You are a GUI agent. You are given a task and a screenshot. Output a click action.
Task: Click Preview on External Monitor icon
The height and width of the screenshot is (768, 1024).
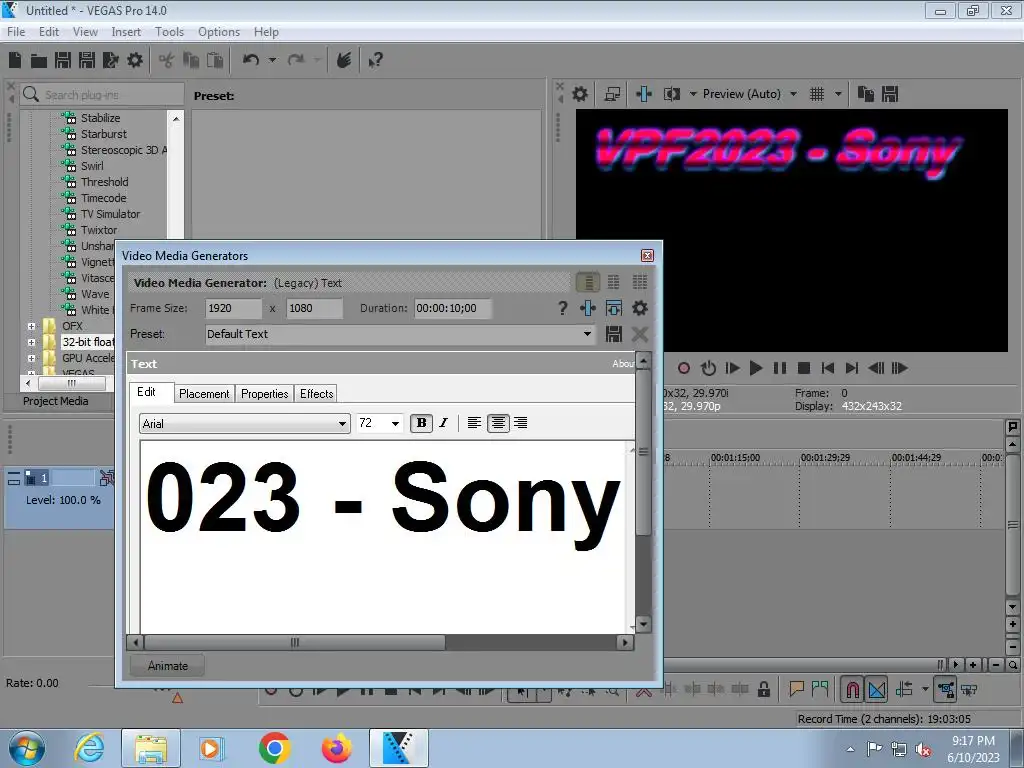612,95
